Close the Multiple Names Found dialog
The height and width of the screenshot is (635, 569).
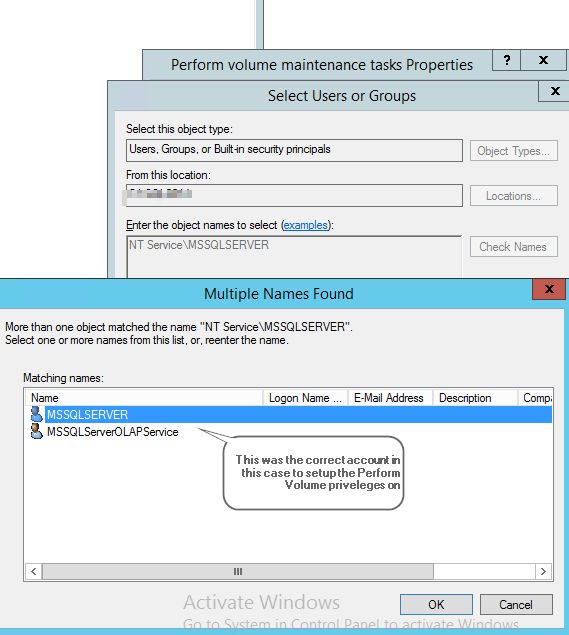coord(549,289)
